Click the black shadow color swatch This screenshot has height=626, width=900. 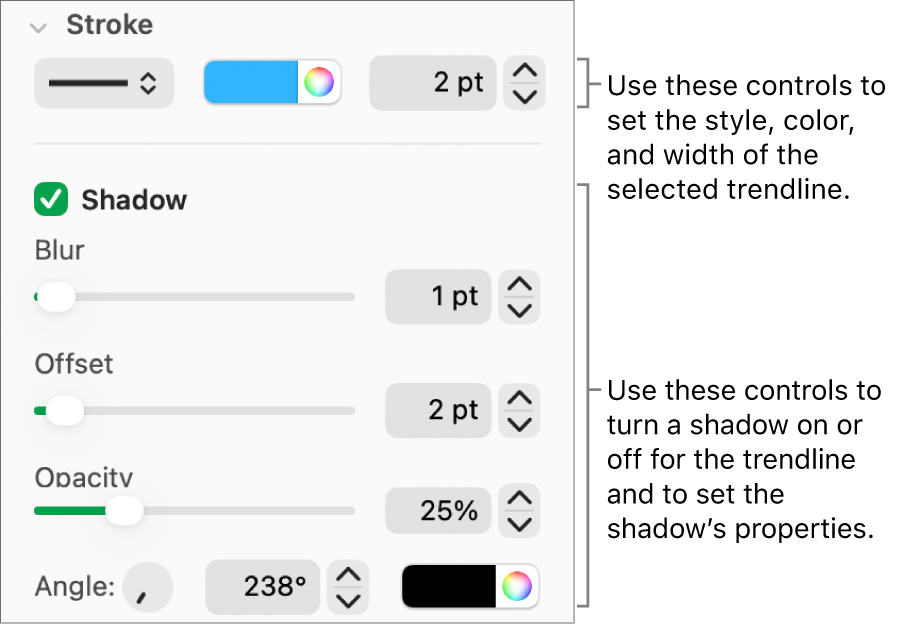pyautogui.click(x=450, y=588)
